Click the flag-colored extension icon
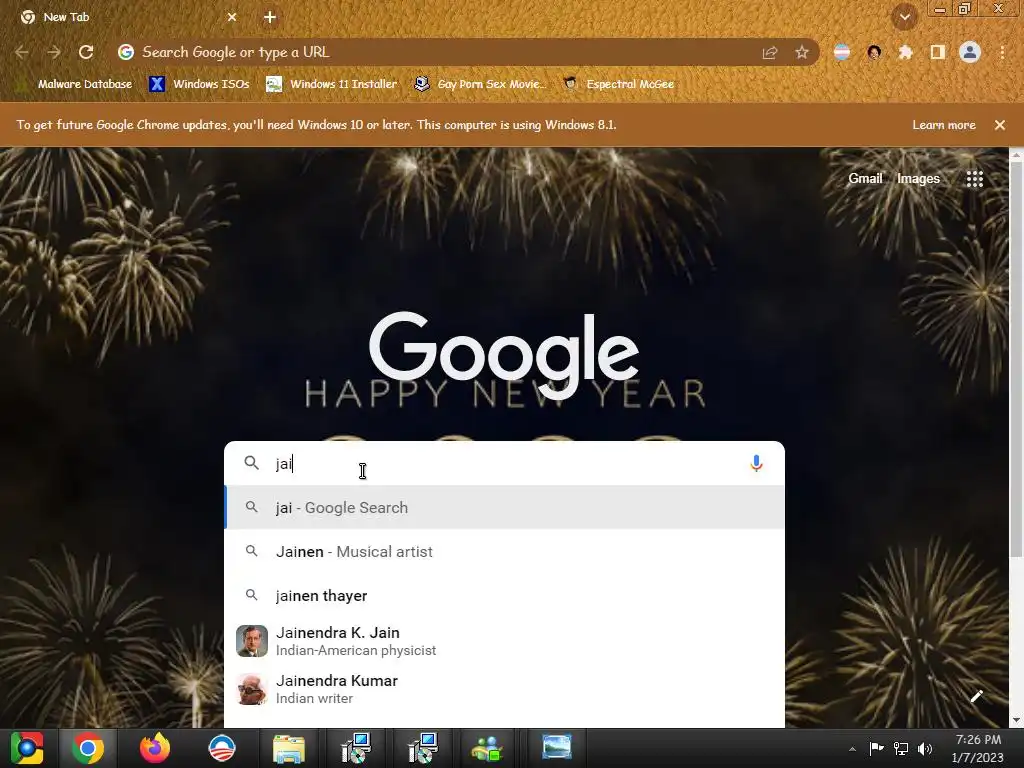This screenshot has height=768, width=1024. coord(842,52)
